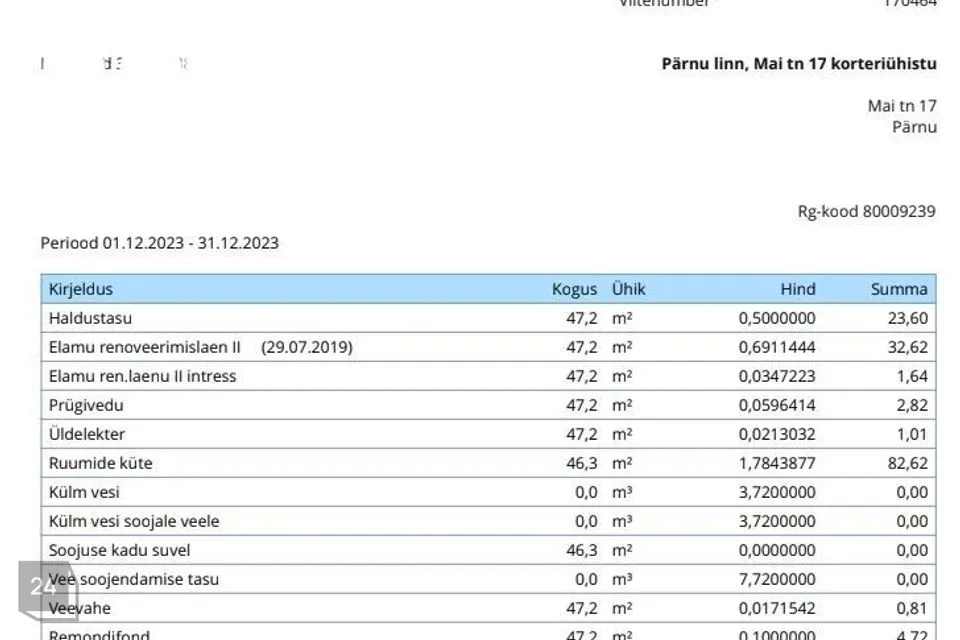Select the Ruumide küte sum 82,62

pos(908,463)
